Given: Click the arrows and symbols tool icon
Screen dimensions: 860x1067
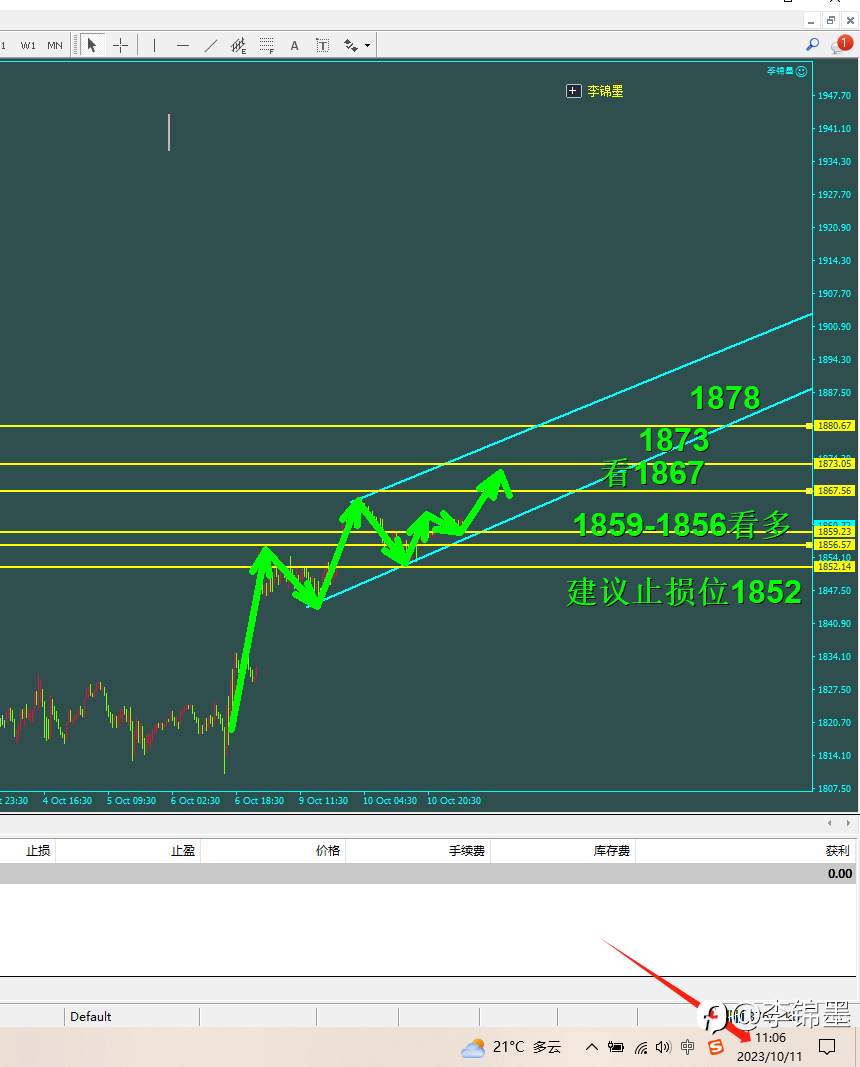Looking at the screenshot, I should [351, 46].
